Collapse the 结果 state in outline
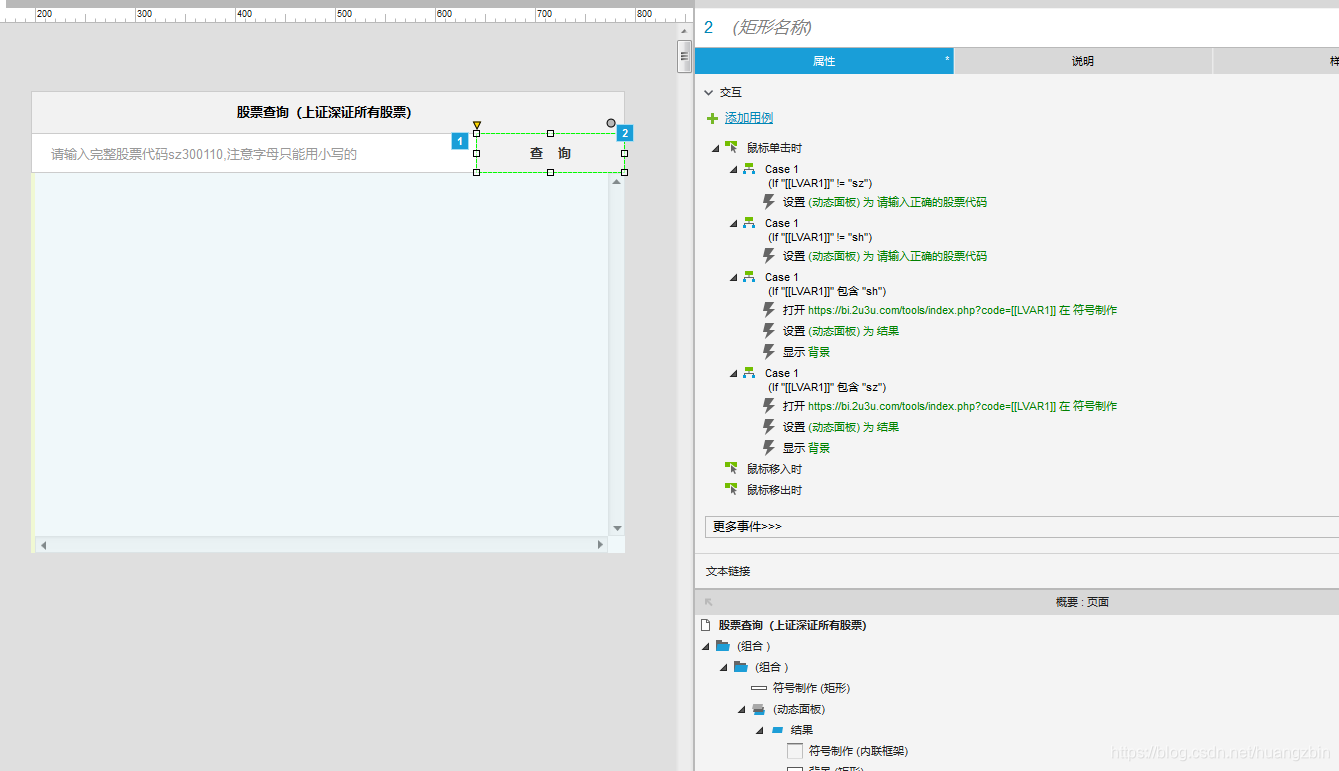The height and width of the screenshot is (771, 1339). coord(759,730)
